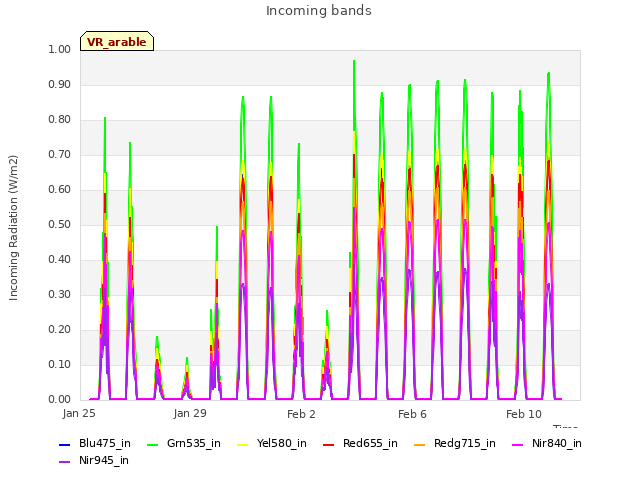Click the orange Redg715_in legend swatch

420,444
